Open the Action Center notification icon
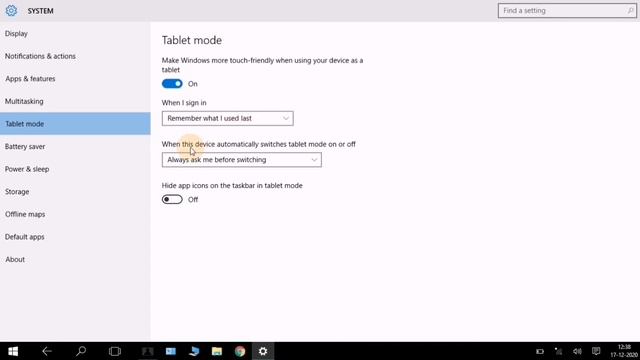This screenshot has height=360, width=640. point(596,351)
